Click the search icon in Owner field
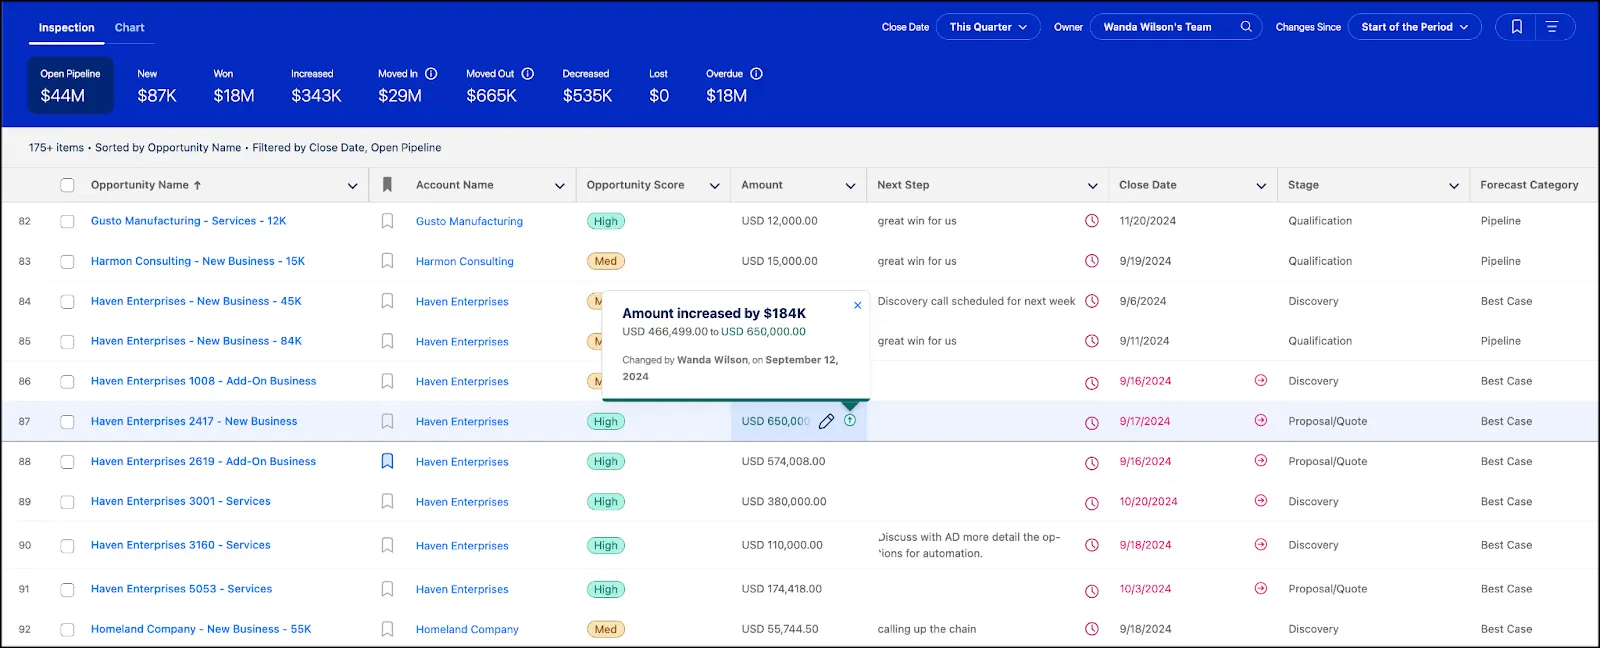 1246,27
